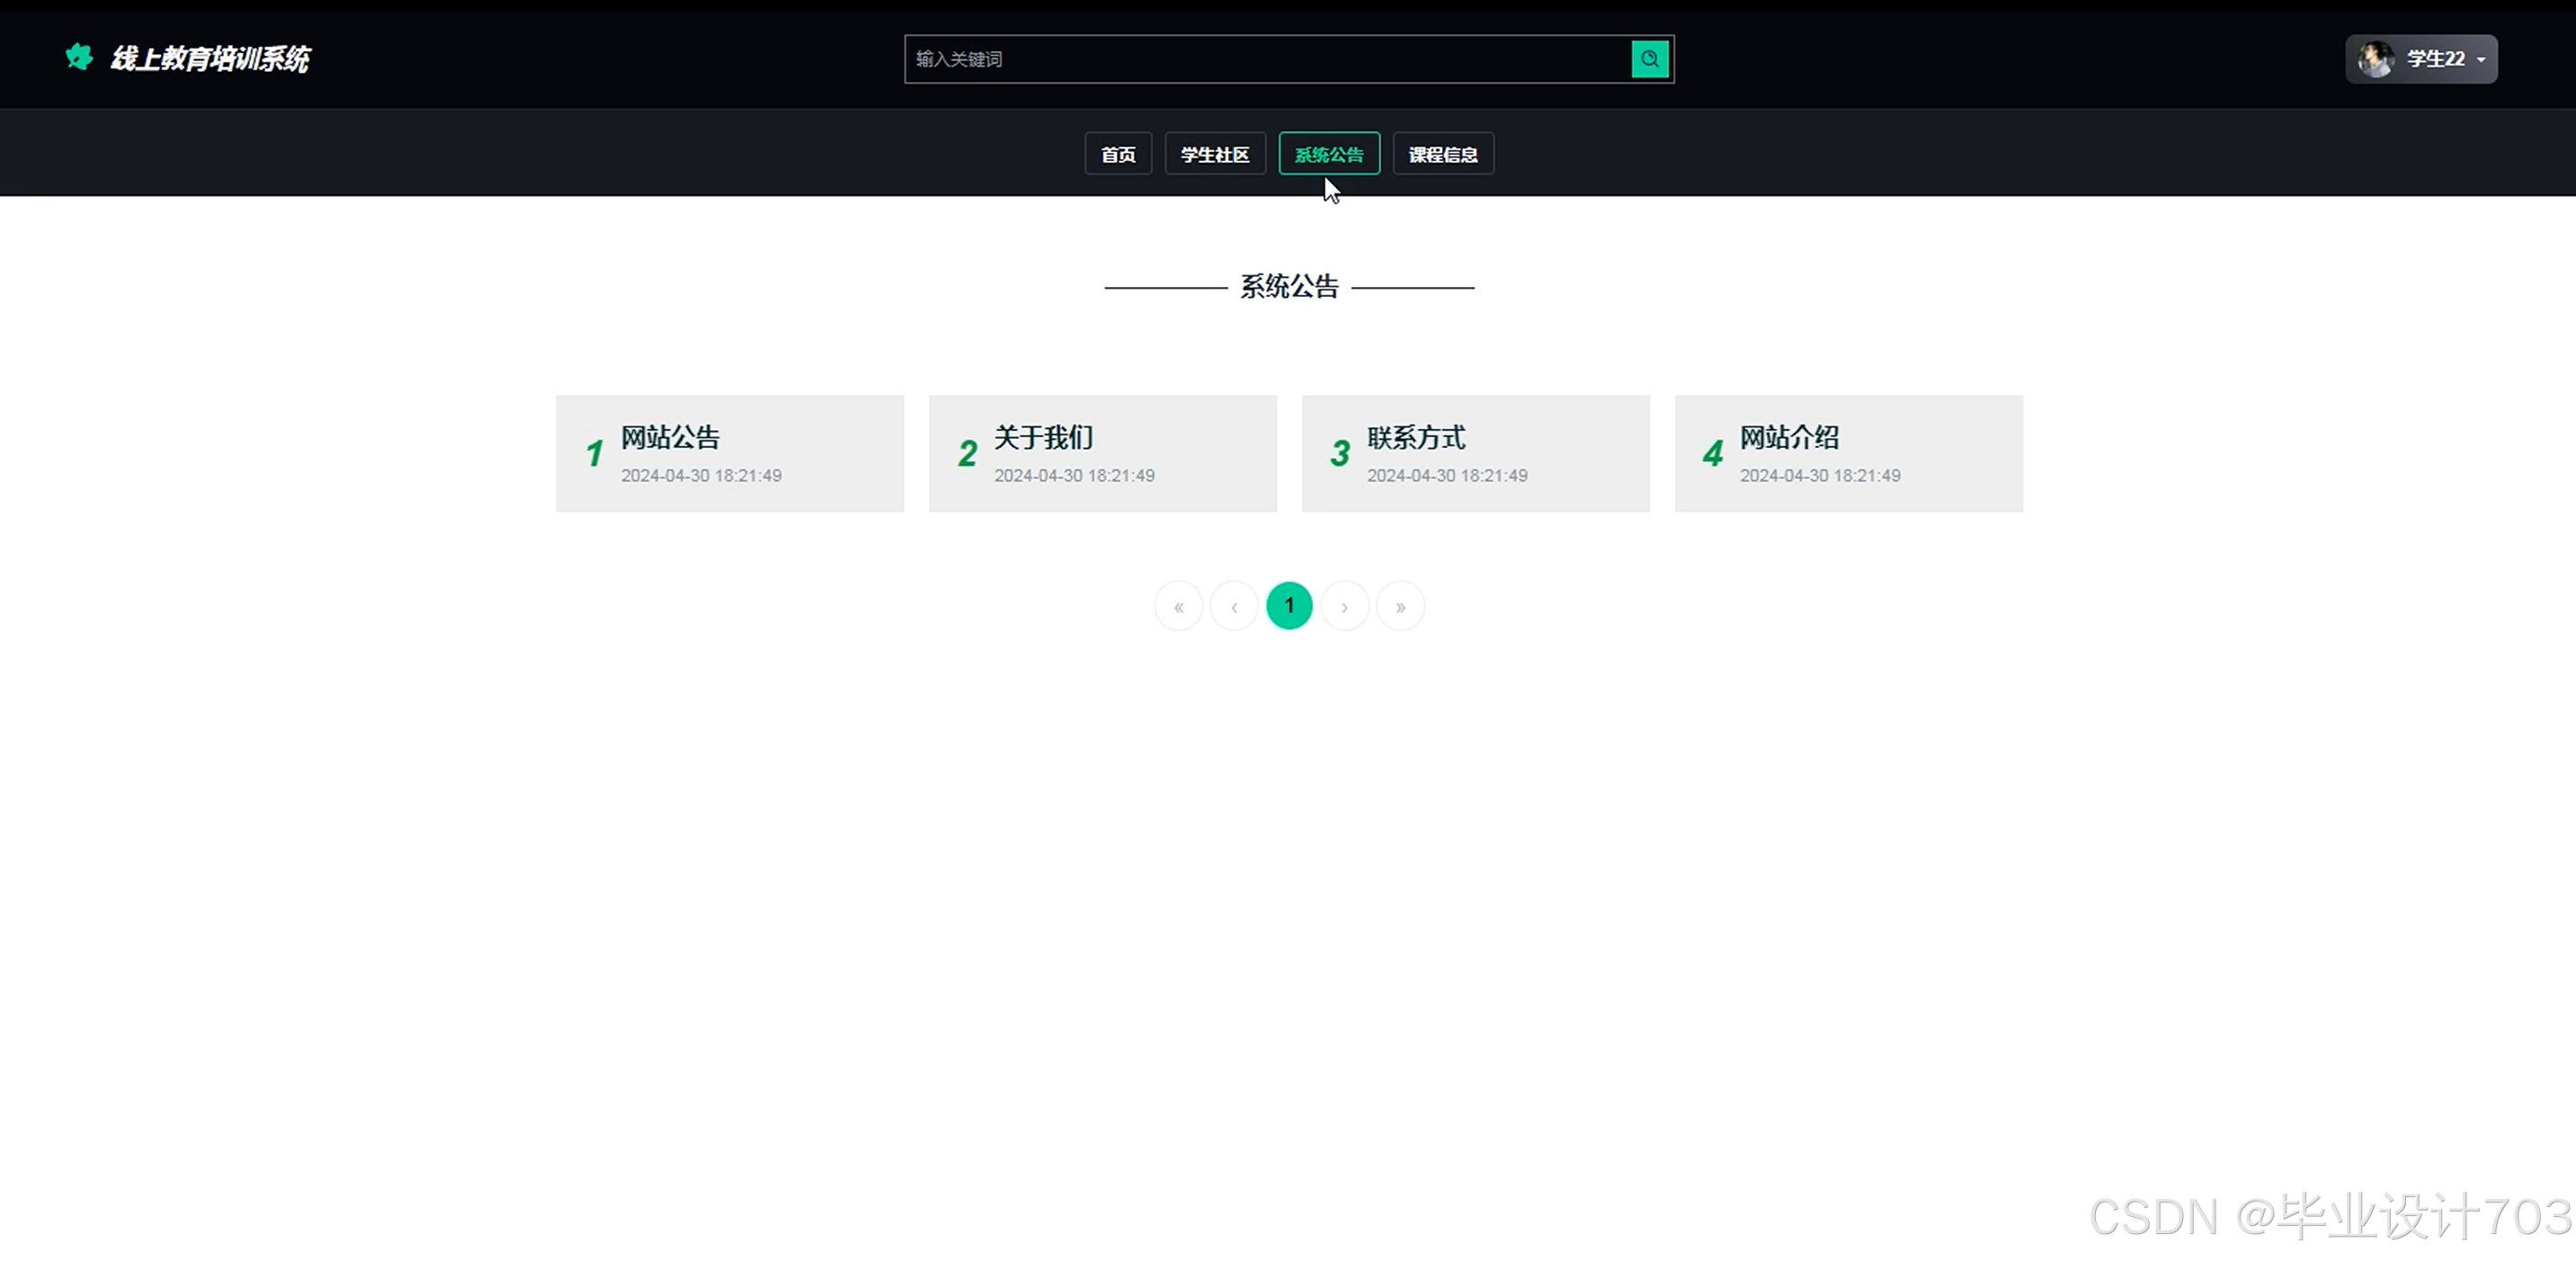Open the 课程信息 navigation tab
Viewport: 2576px width, 1261px height.
point(1442,154)
